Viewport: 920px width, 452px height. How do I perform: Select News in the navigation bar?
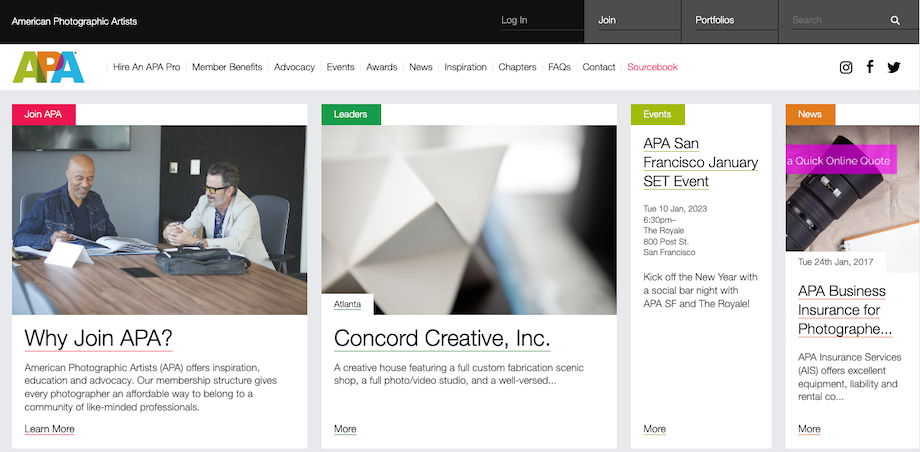click(421, 67)
